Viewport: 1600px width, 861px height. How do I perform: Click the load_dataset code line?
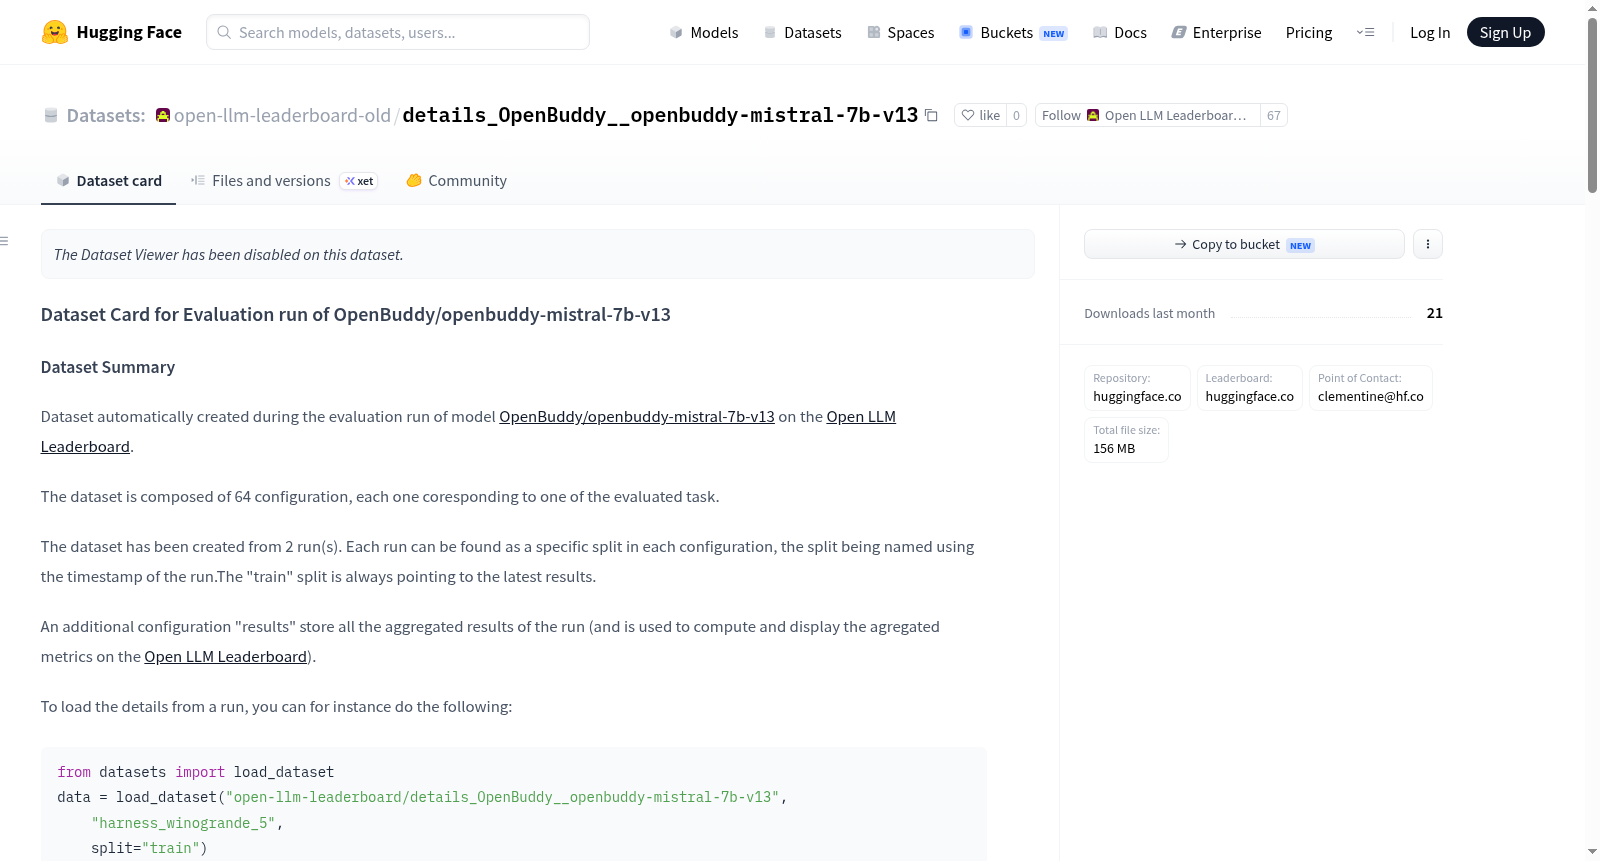click(422, 797)
